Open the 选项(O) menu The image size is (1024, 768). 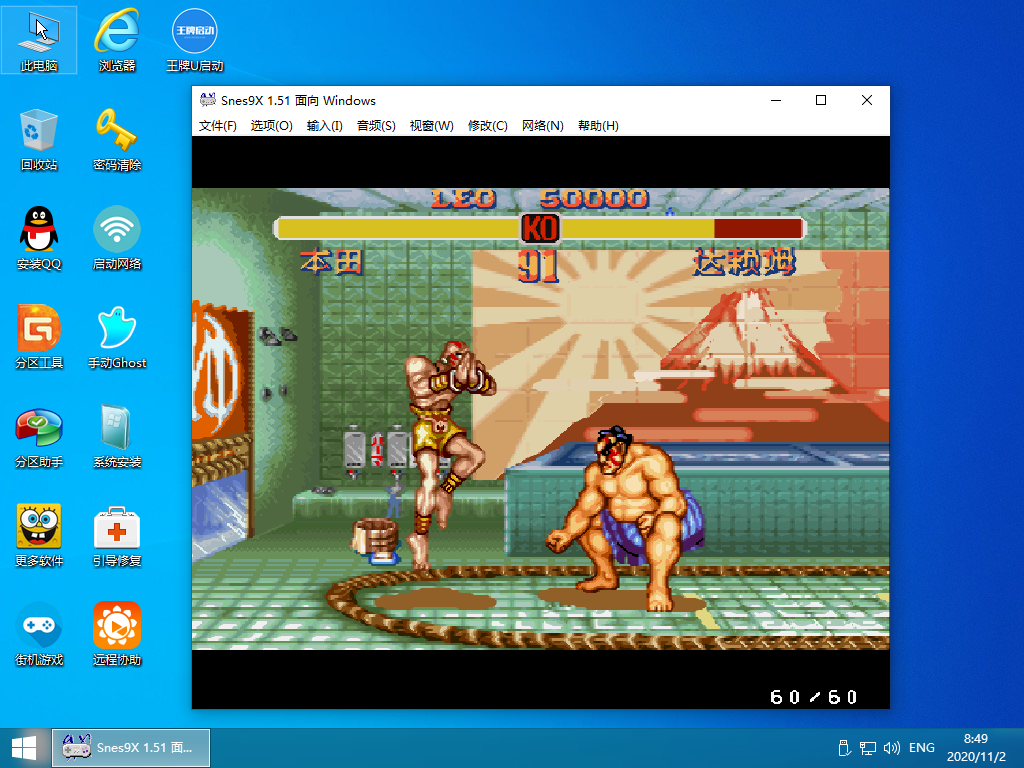click(x=272, y=125)
